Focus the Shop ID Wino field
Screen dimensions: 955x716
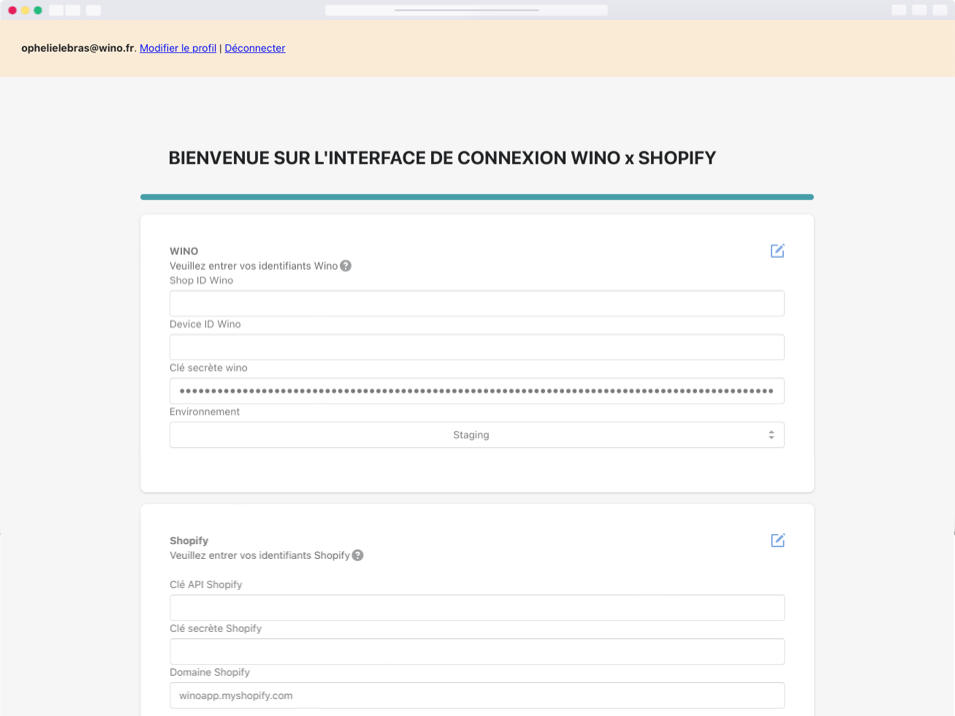click(476, 304)
